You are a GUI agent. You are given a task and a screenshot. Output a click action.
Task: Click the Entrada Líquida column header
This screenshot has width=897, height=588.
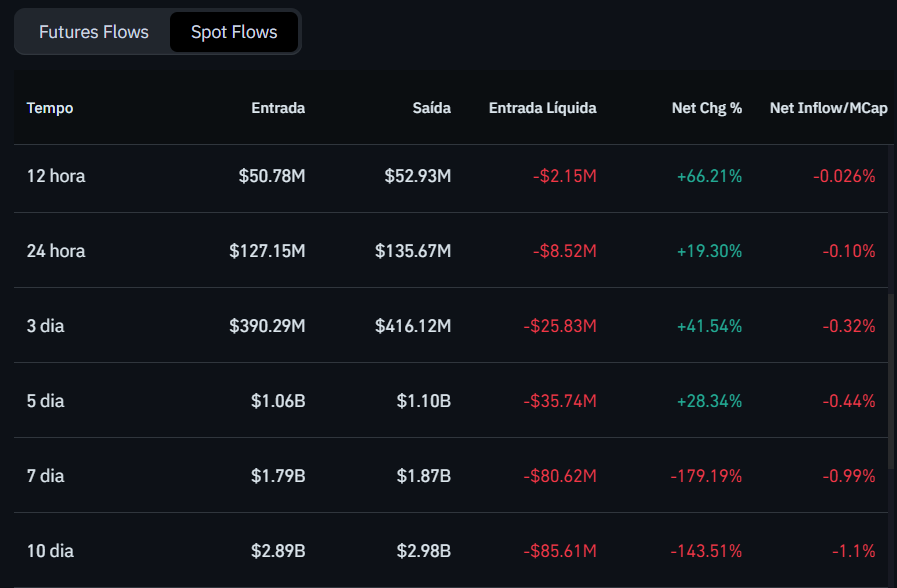(542, 108)
